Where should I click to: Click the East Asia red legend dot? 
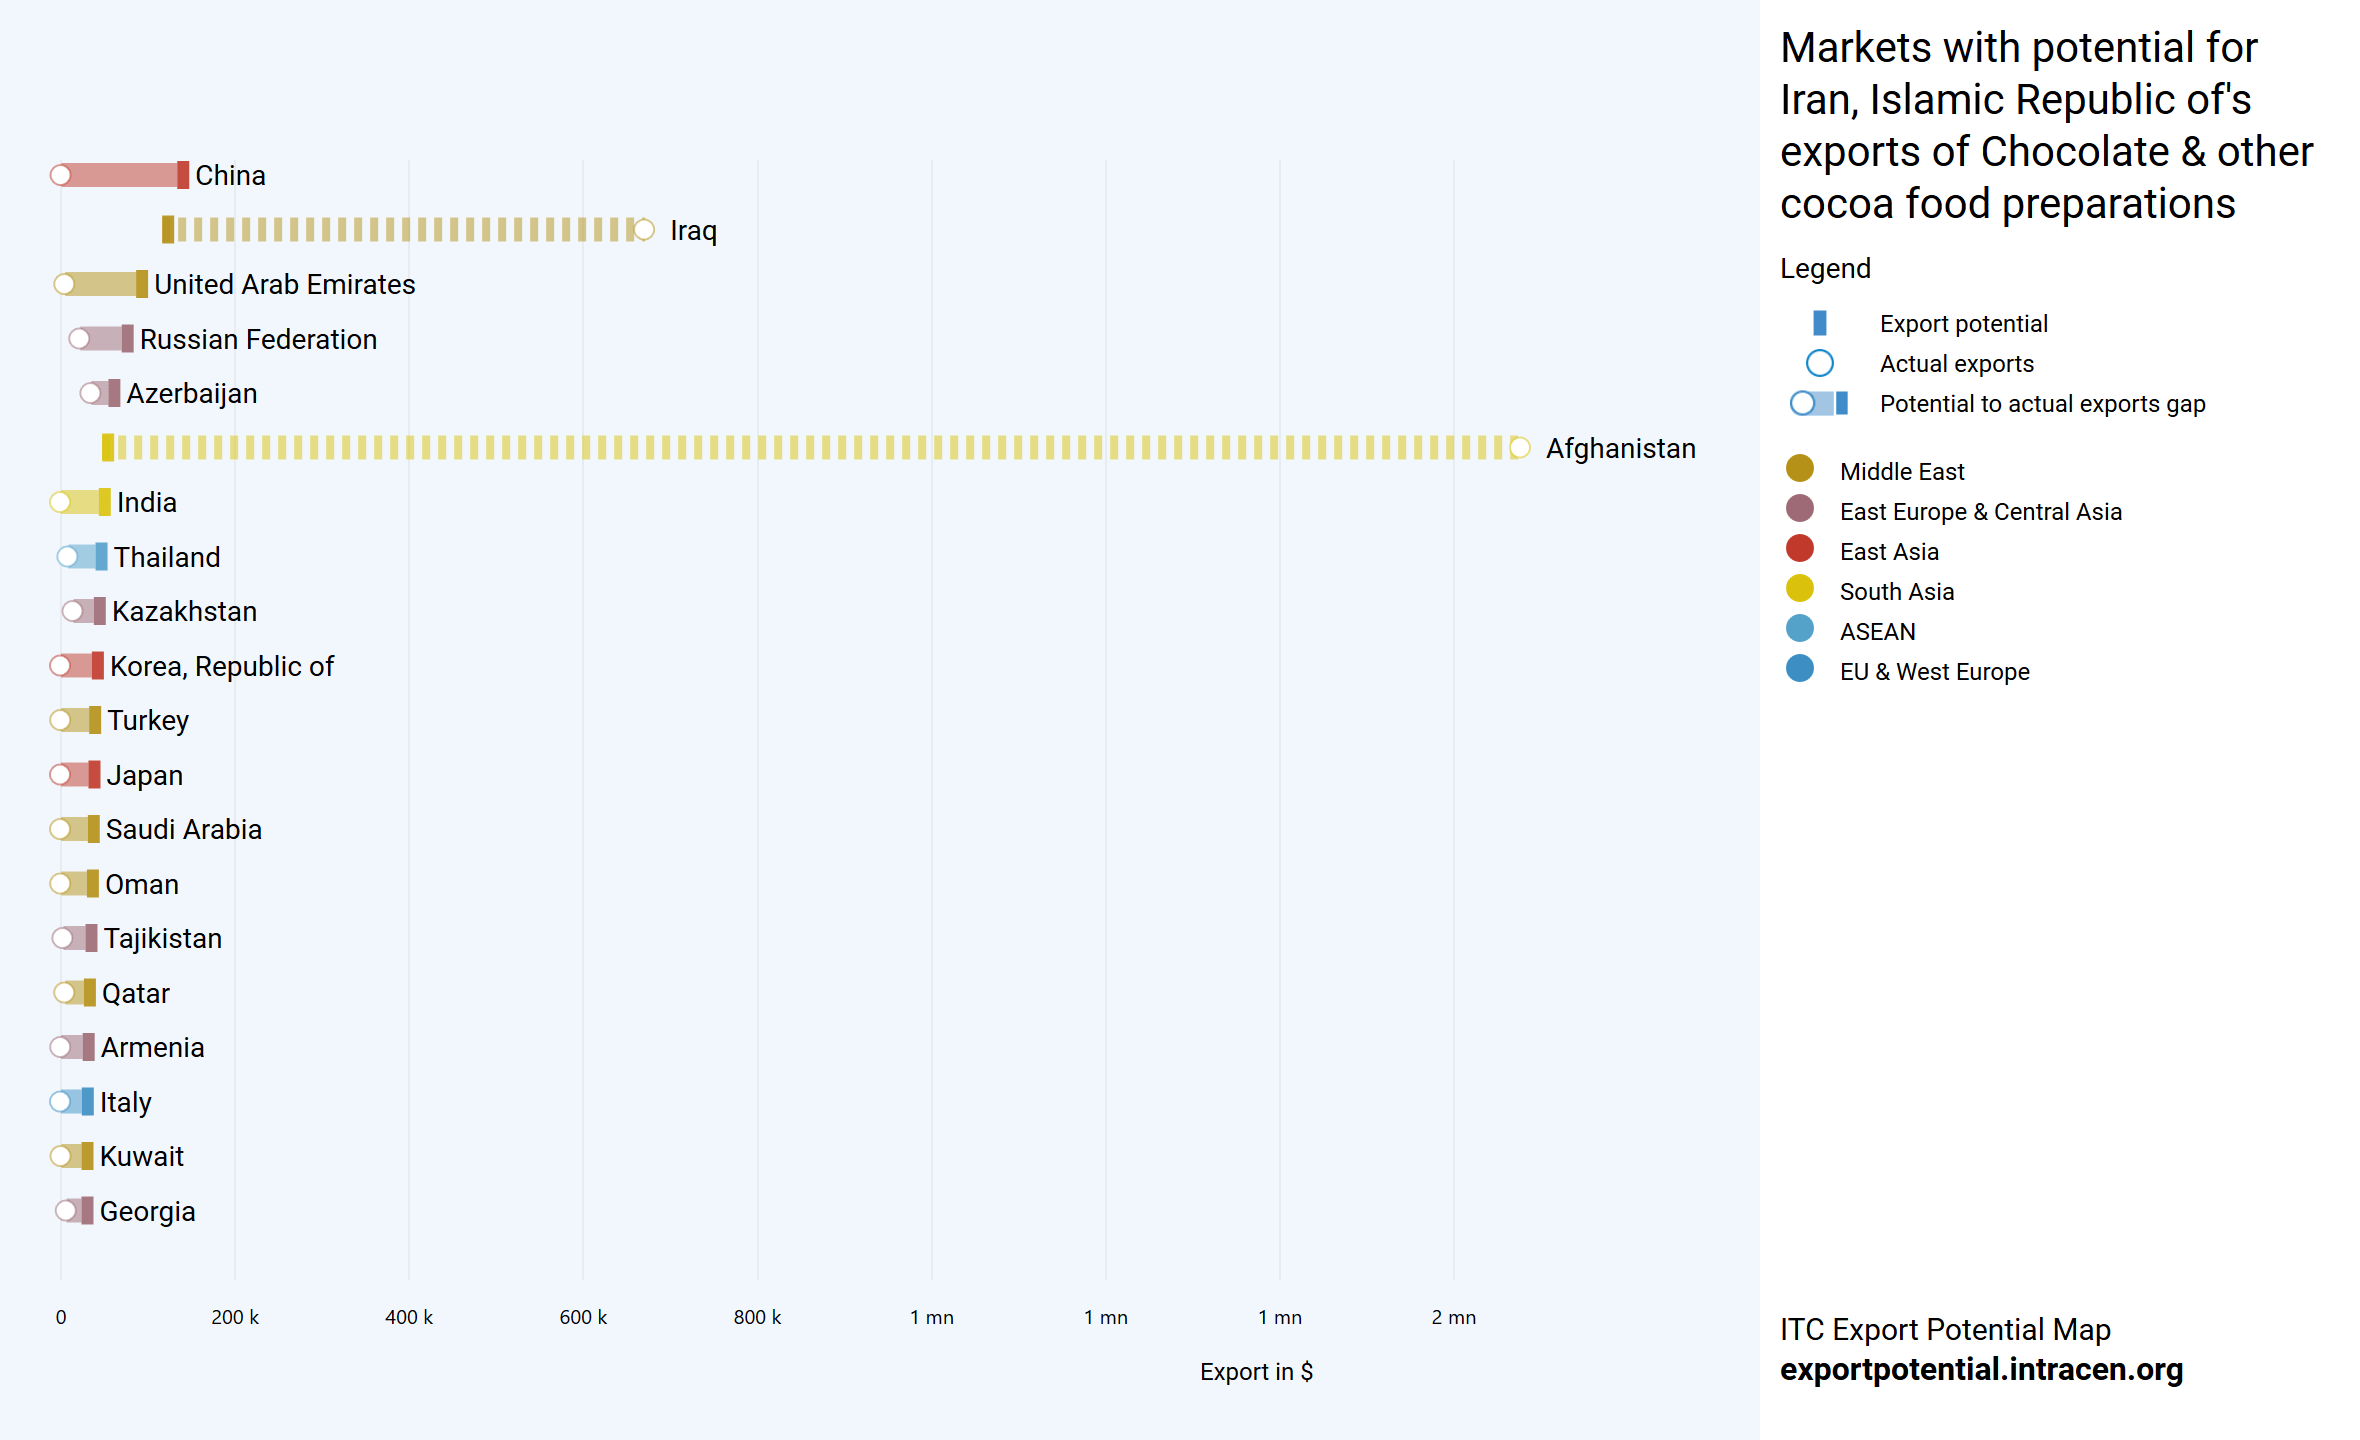coord(1799,549)
